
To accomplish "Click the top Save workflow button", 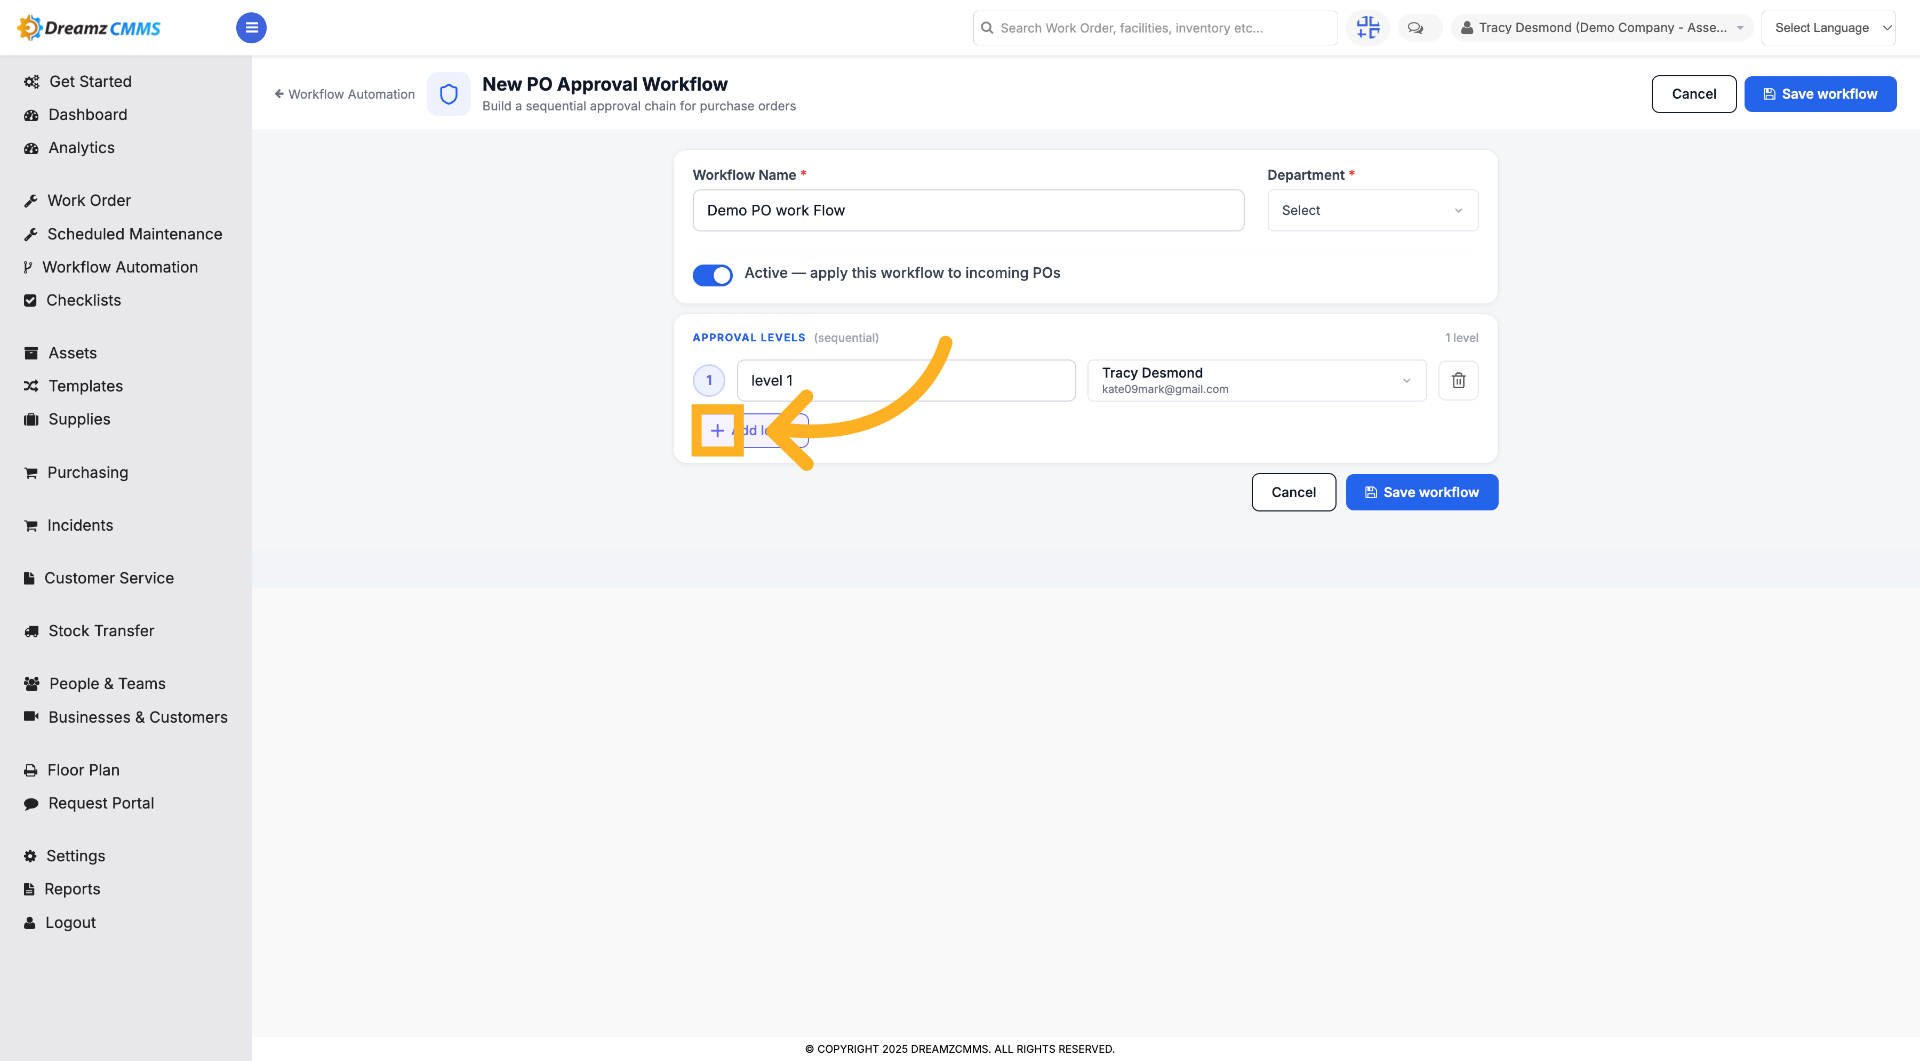I will point(1820,94).
